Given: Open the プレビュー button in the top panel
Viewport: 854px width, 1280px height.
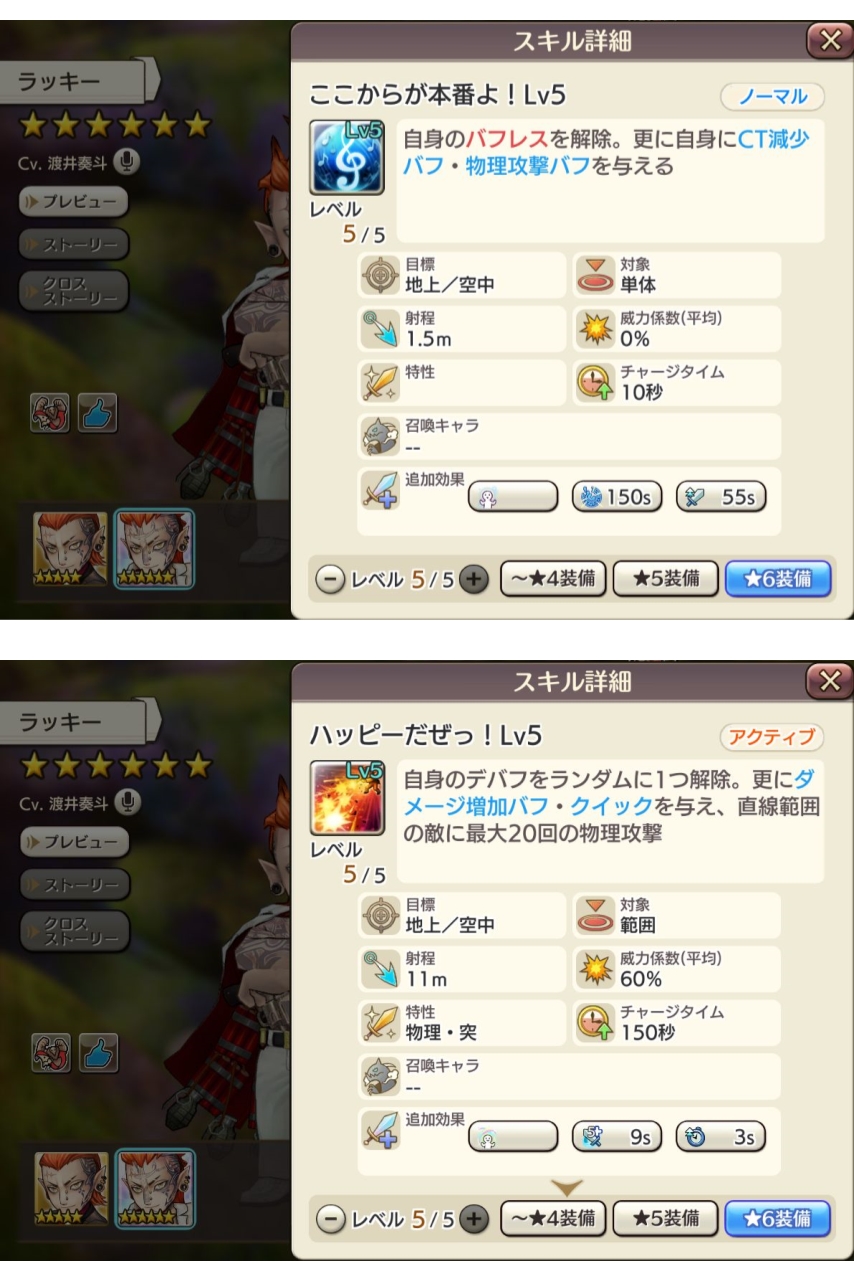Looking at the screenshot, I should (74, 201).
